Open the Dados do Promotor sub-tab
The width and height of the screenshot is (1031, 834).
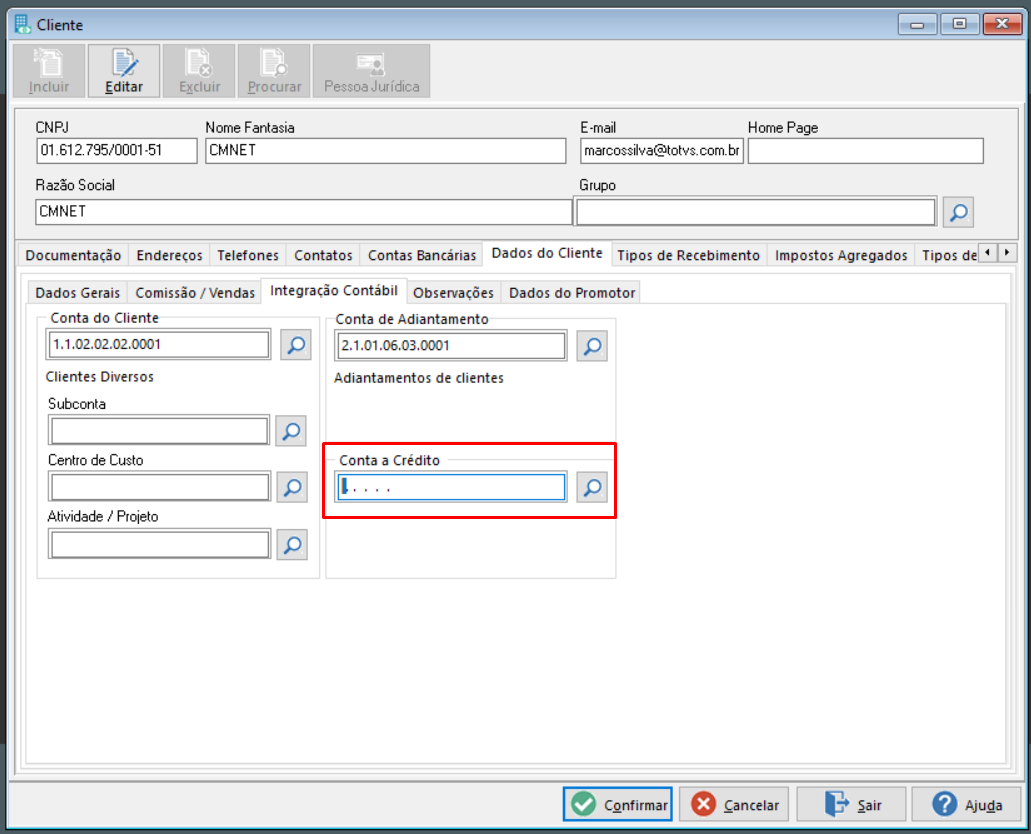pyautogui.click(x=572, y=293)
